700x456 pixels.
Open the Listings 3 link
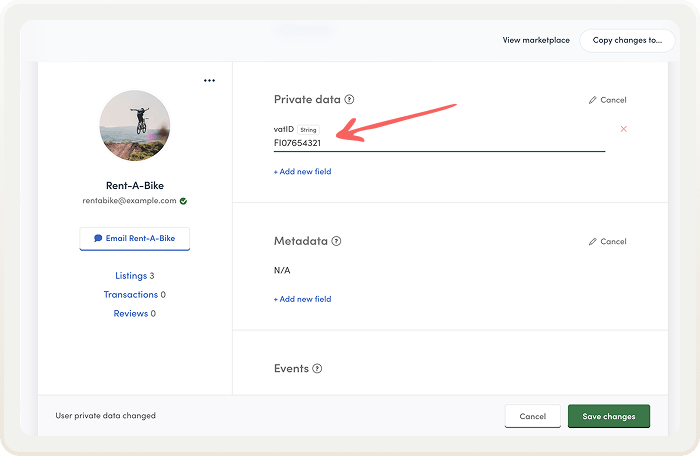(135, 276)
